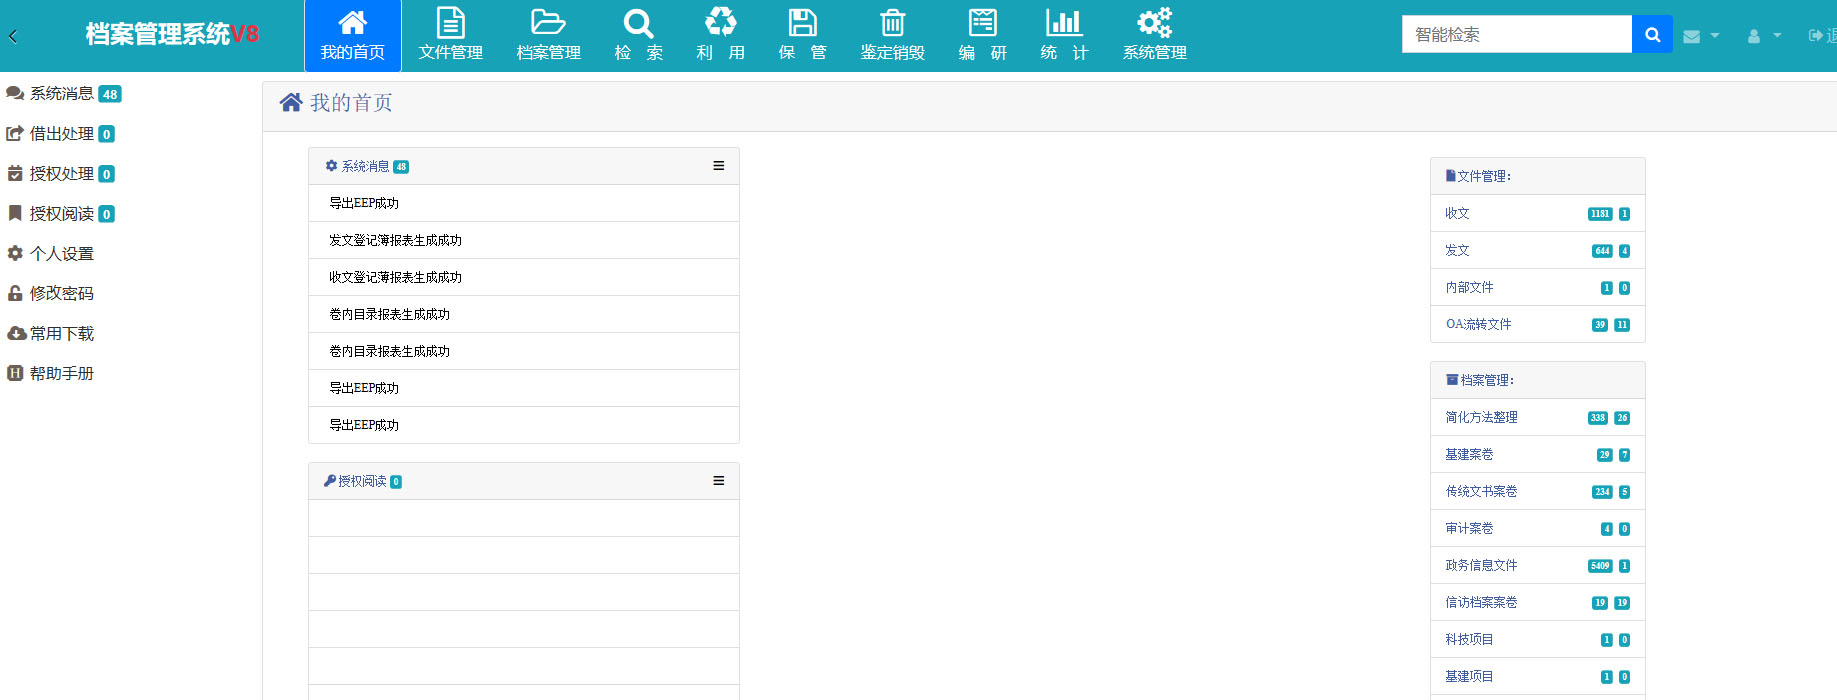Open the 档案管理 folder icon
The image size is (1837, 700).
[548, 23]
